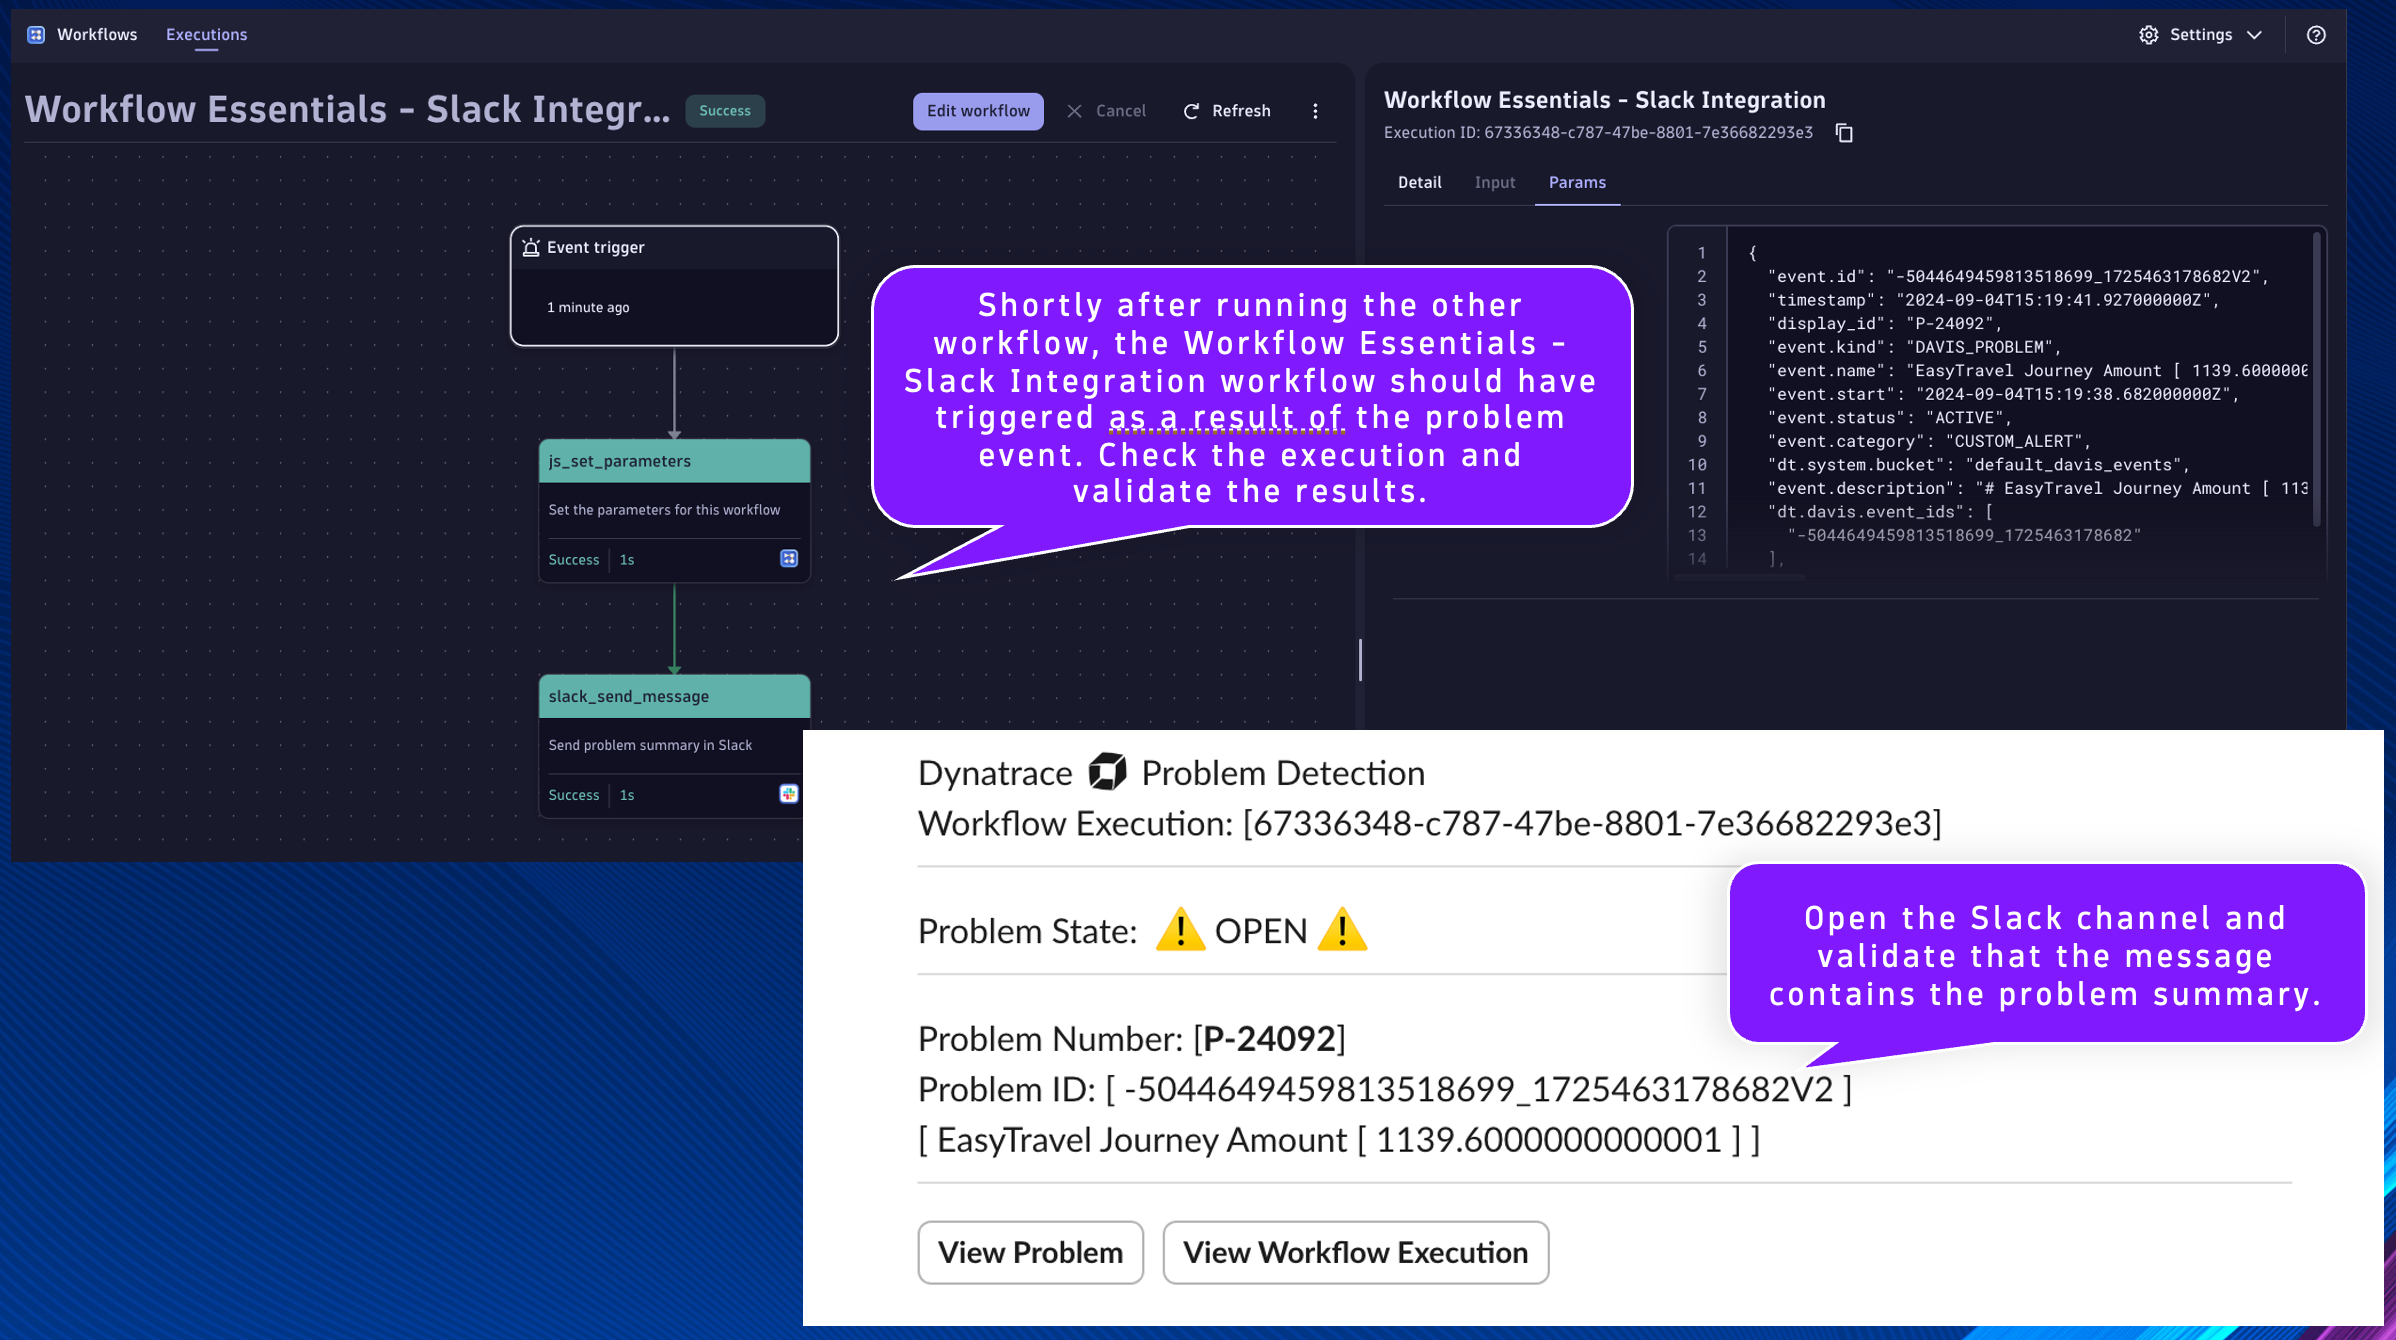Image resolution: width=2396 pixels, height=1340 pixels.
Task: Click the "event.status" ACTIVE JSON line
Action: point(1889,418)
